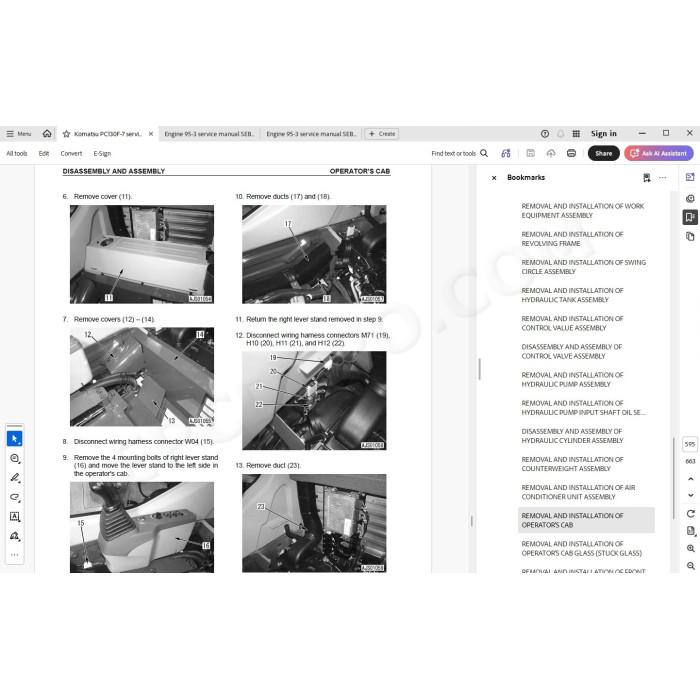Open the All tools menu
Screen dimensions: 700x700
coord(17,153)
